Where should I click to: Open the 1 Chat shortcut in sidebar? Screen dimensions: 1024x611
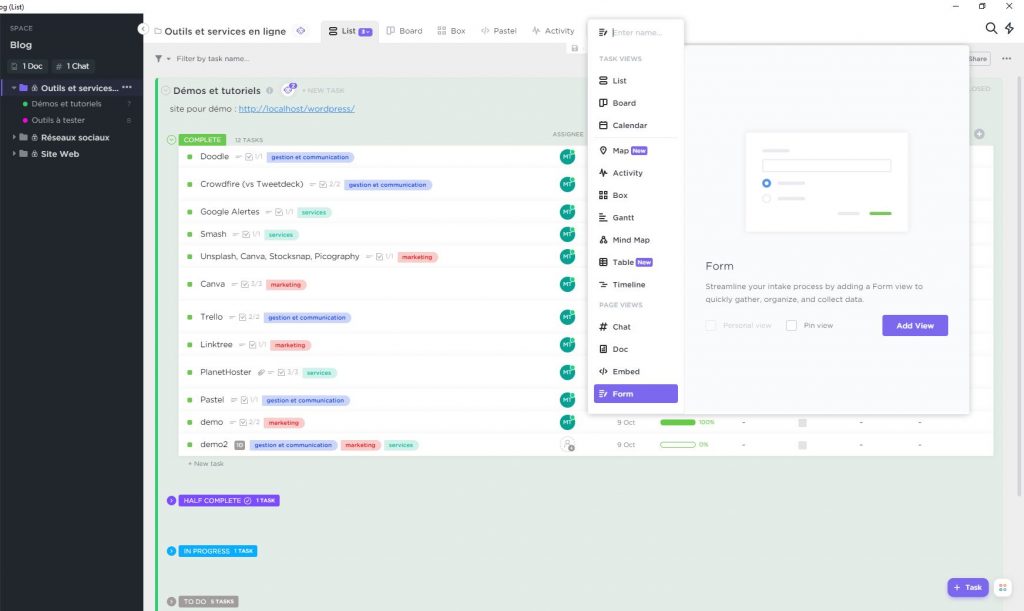coord(72,66)
